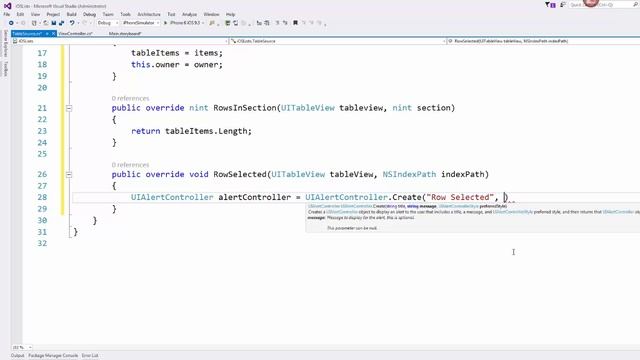This screenshot has width=640, height=360.
Task: Click the navigate backward toolbar icon
Action: tap(11, 23)
